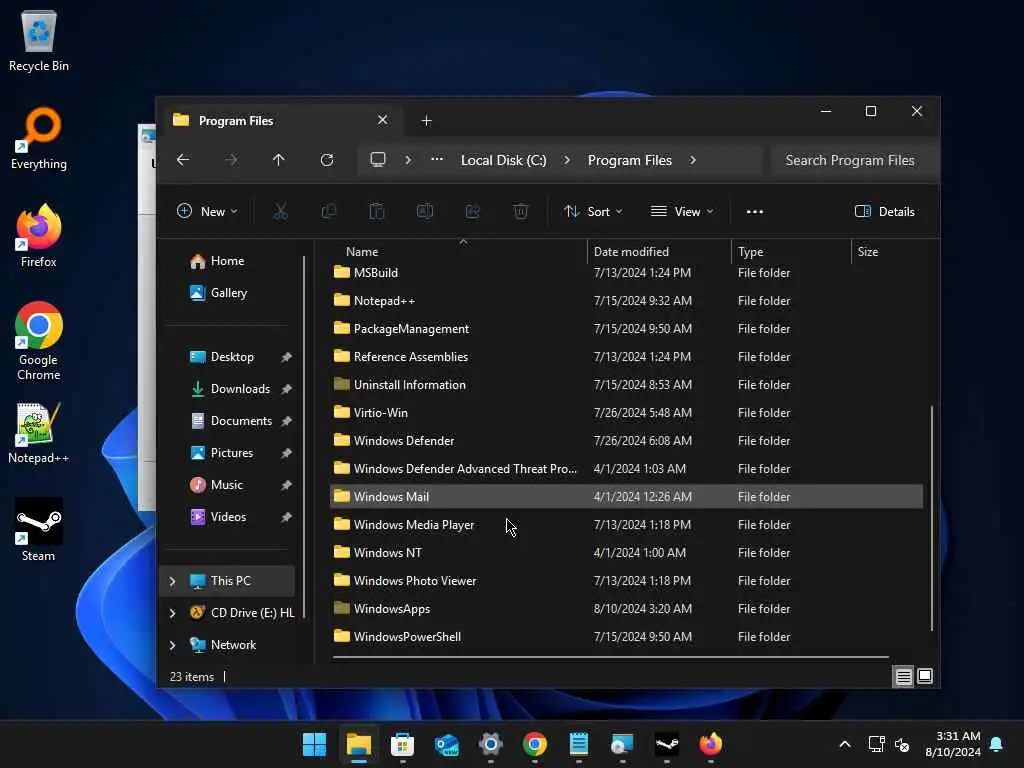Viewport: 1024px width, 768px height.
Task: Close the Program Files tab
Action: click(383, 120)
